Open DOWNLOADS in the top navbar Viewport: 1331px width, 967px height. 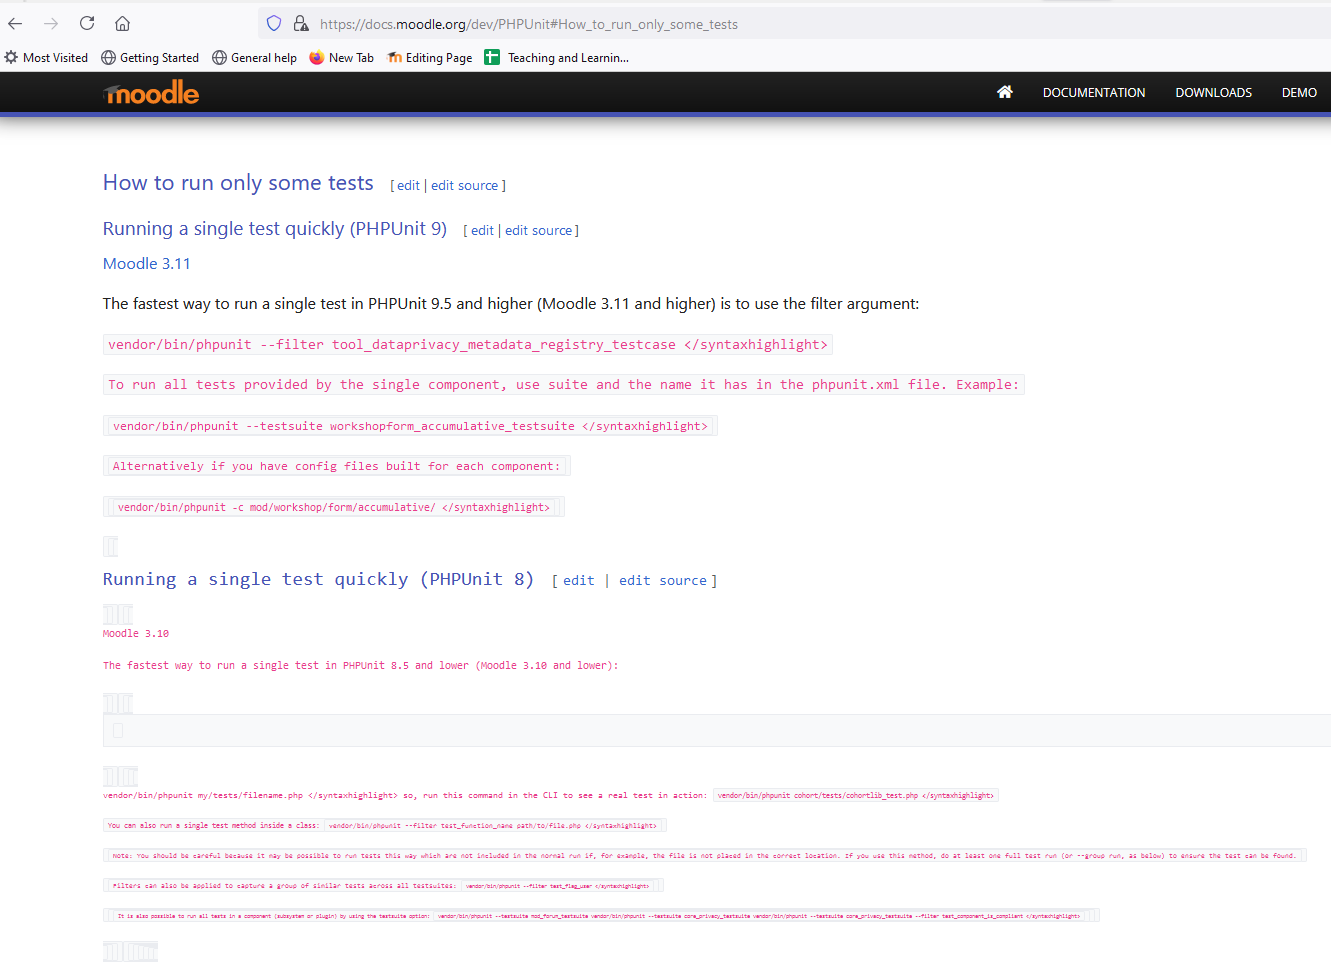pos(1213,92)
